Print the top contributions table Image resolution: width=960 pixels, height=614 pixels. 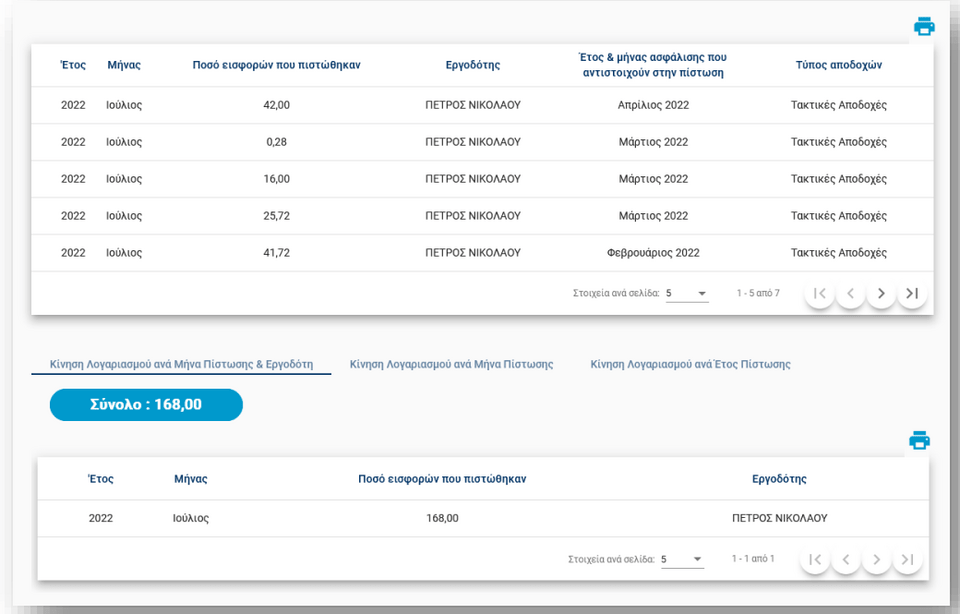(924, 26)
